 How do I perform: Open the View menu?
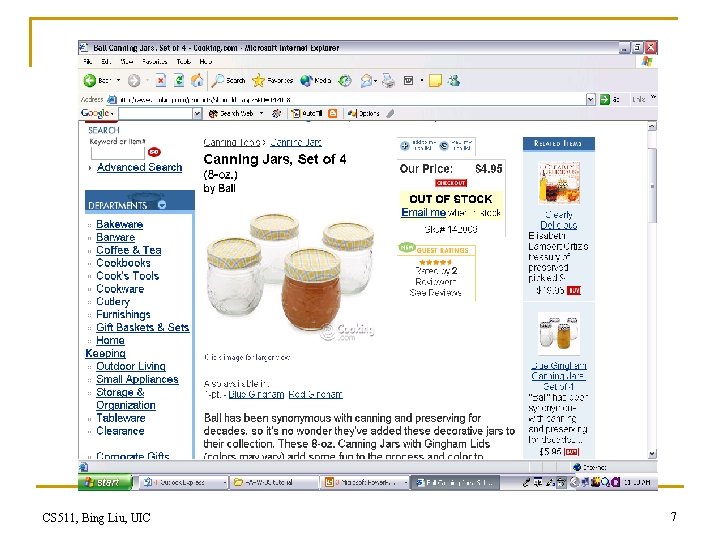[x=126, y=62]
